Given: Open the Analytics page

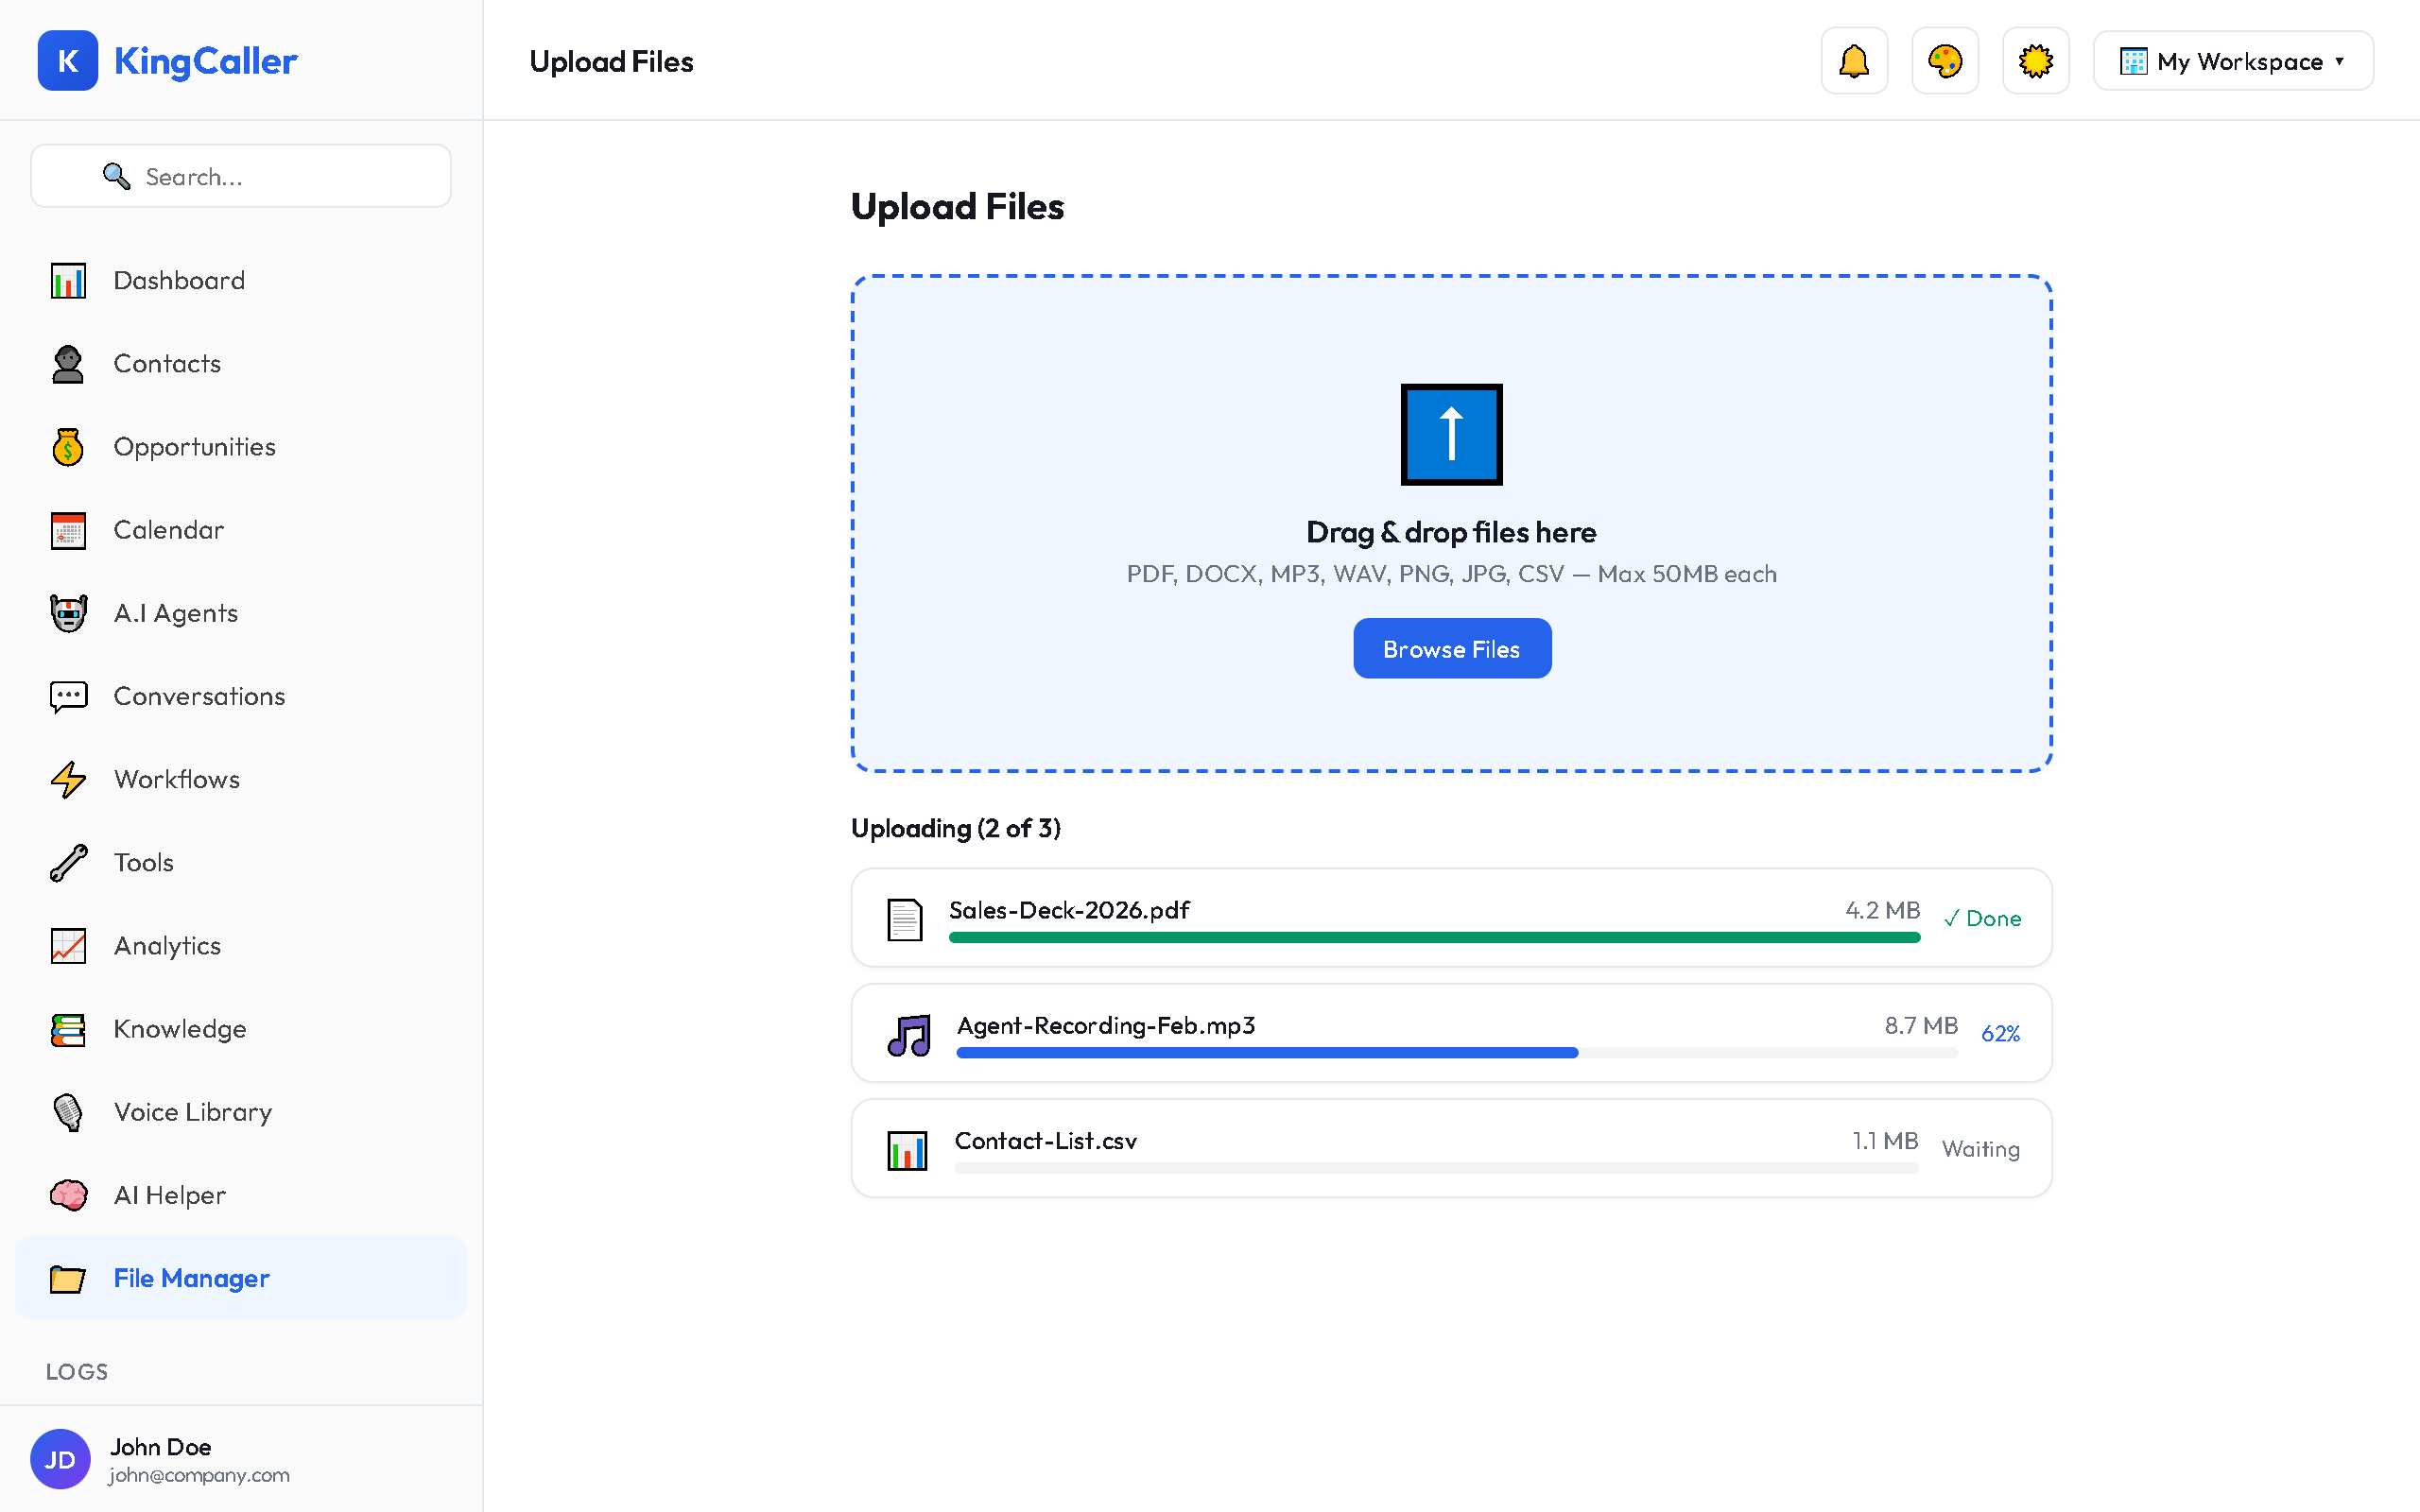Looking at the screenshot, I should pyautogui.click(x=167, y=945).
